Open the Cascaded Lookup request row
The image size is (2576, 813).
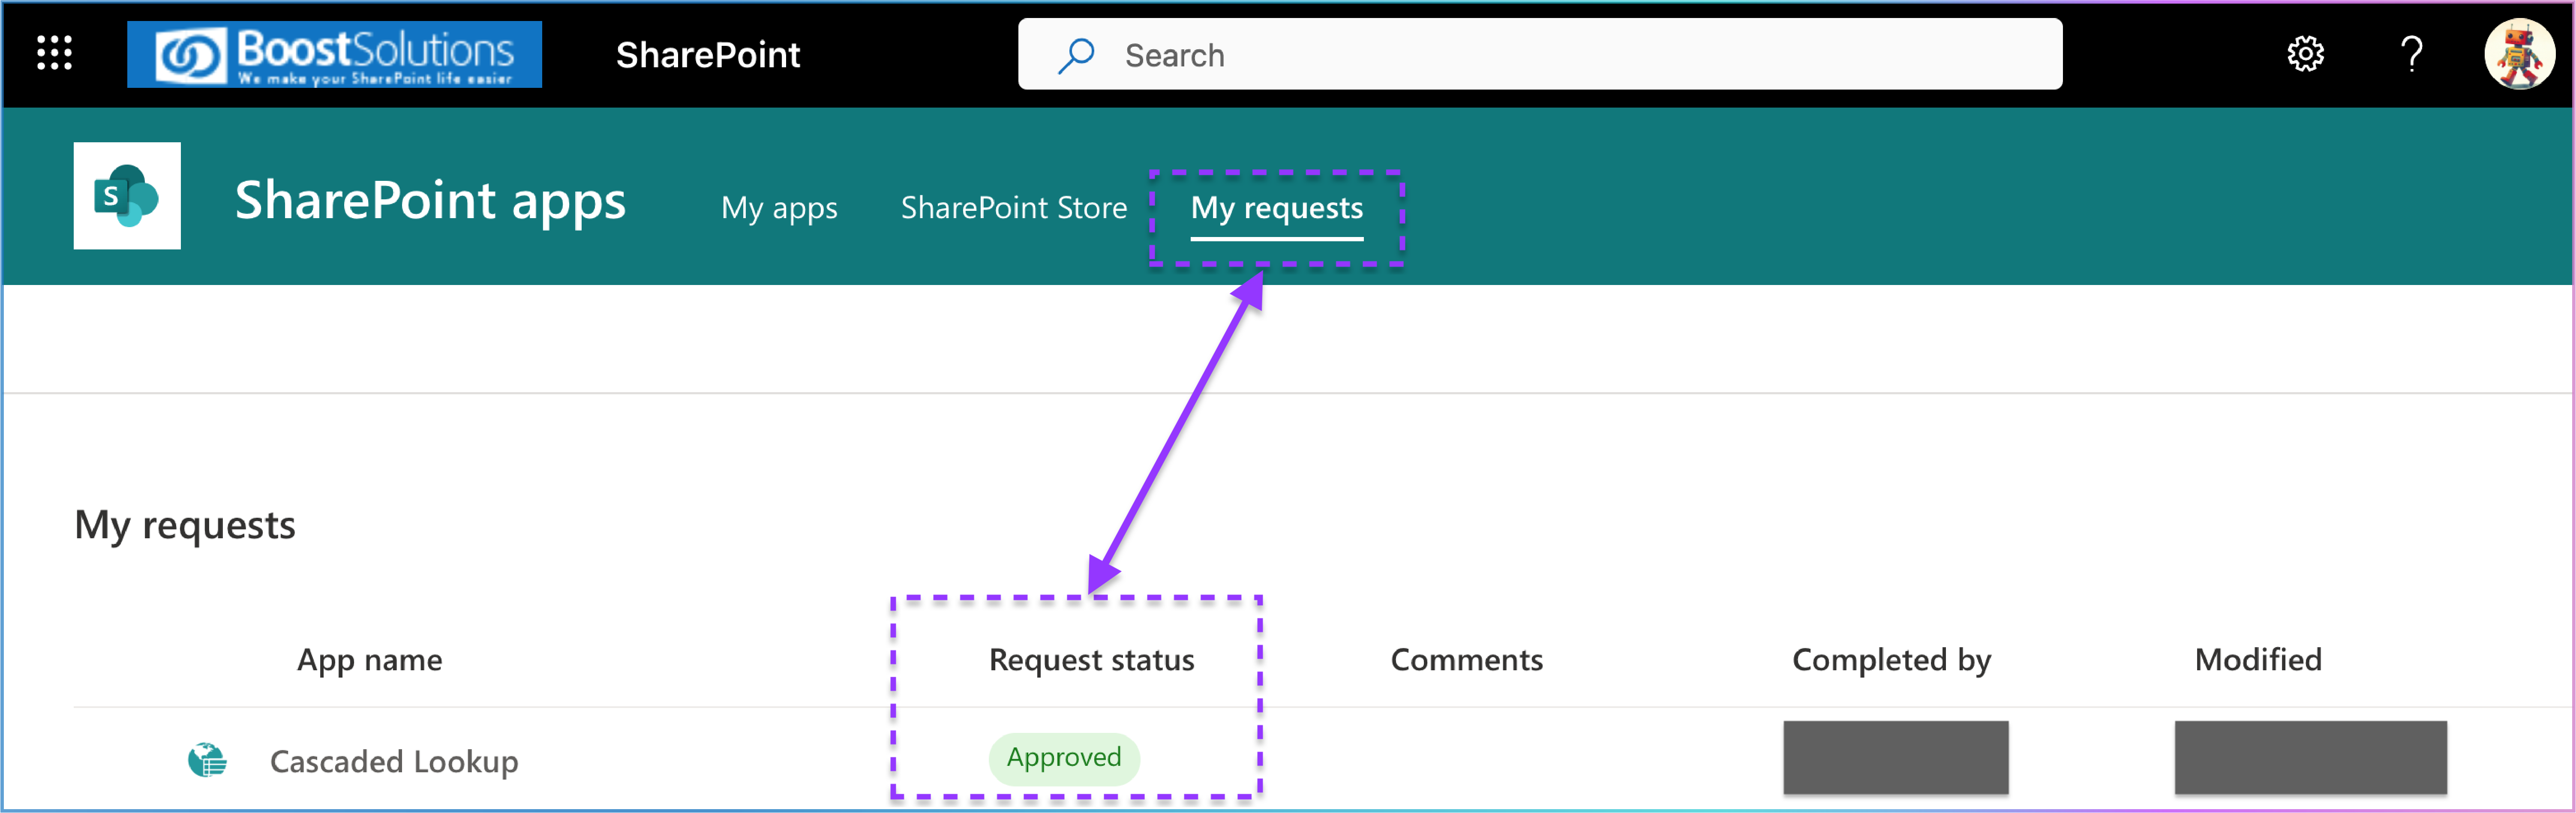click(x=1322, y=760)
